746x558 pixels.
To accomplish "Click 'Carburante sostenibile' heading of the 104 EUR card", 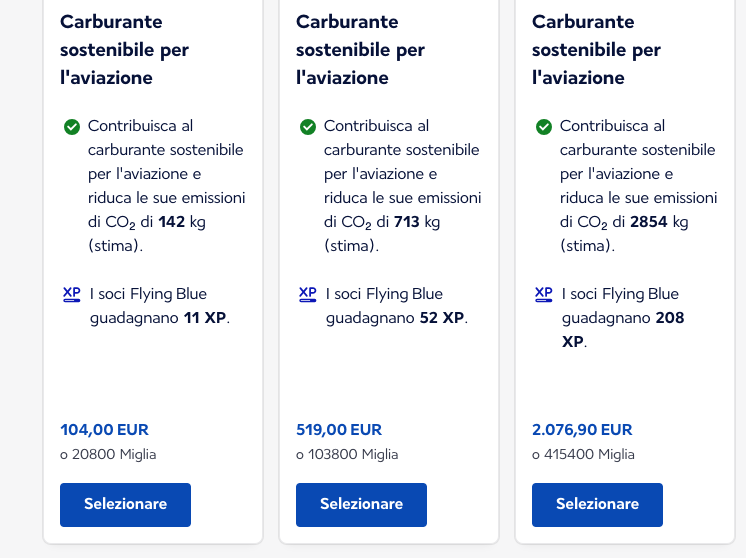I will pos(124,49).
